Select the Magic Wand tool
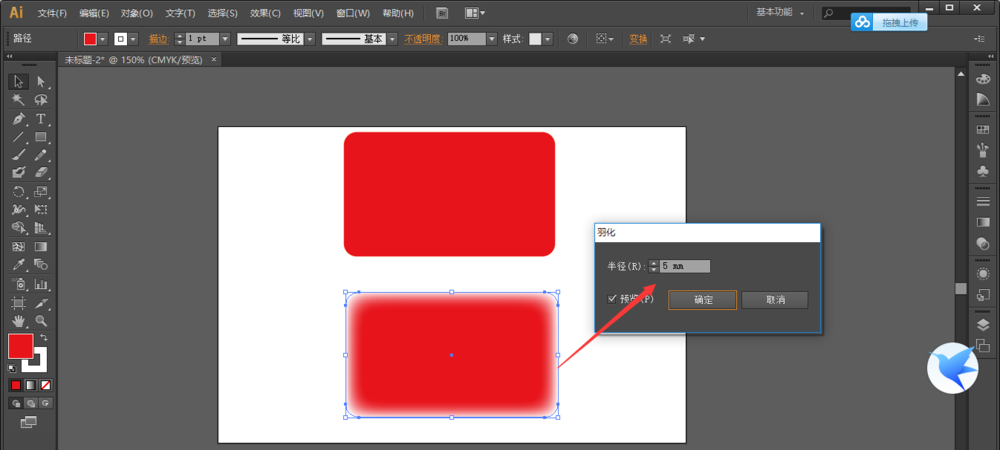This screenshot has height=450, width=1000. [x=18, y=100]
